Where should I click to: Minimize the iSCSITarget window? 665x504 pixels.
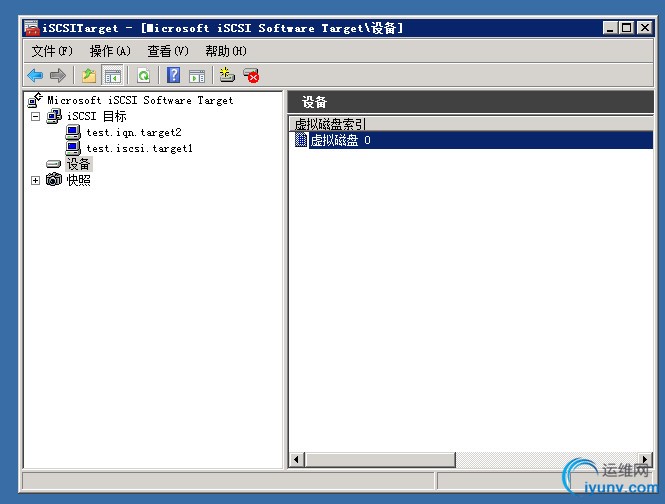610,28
